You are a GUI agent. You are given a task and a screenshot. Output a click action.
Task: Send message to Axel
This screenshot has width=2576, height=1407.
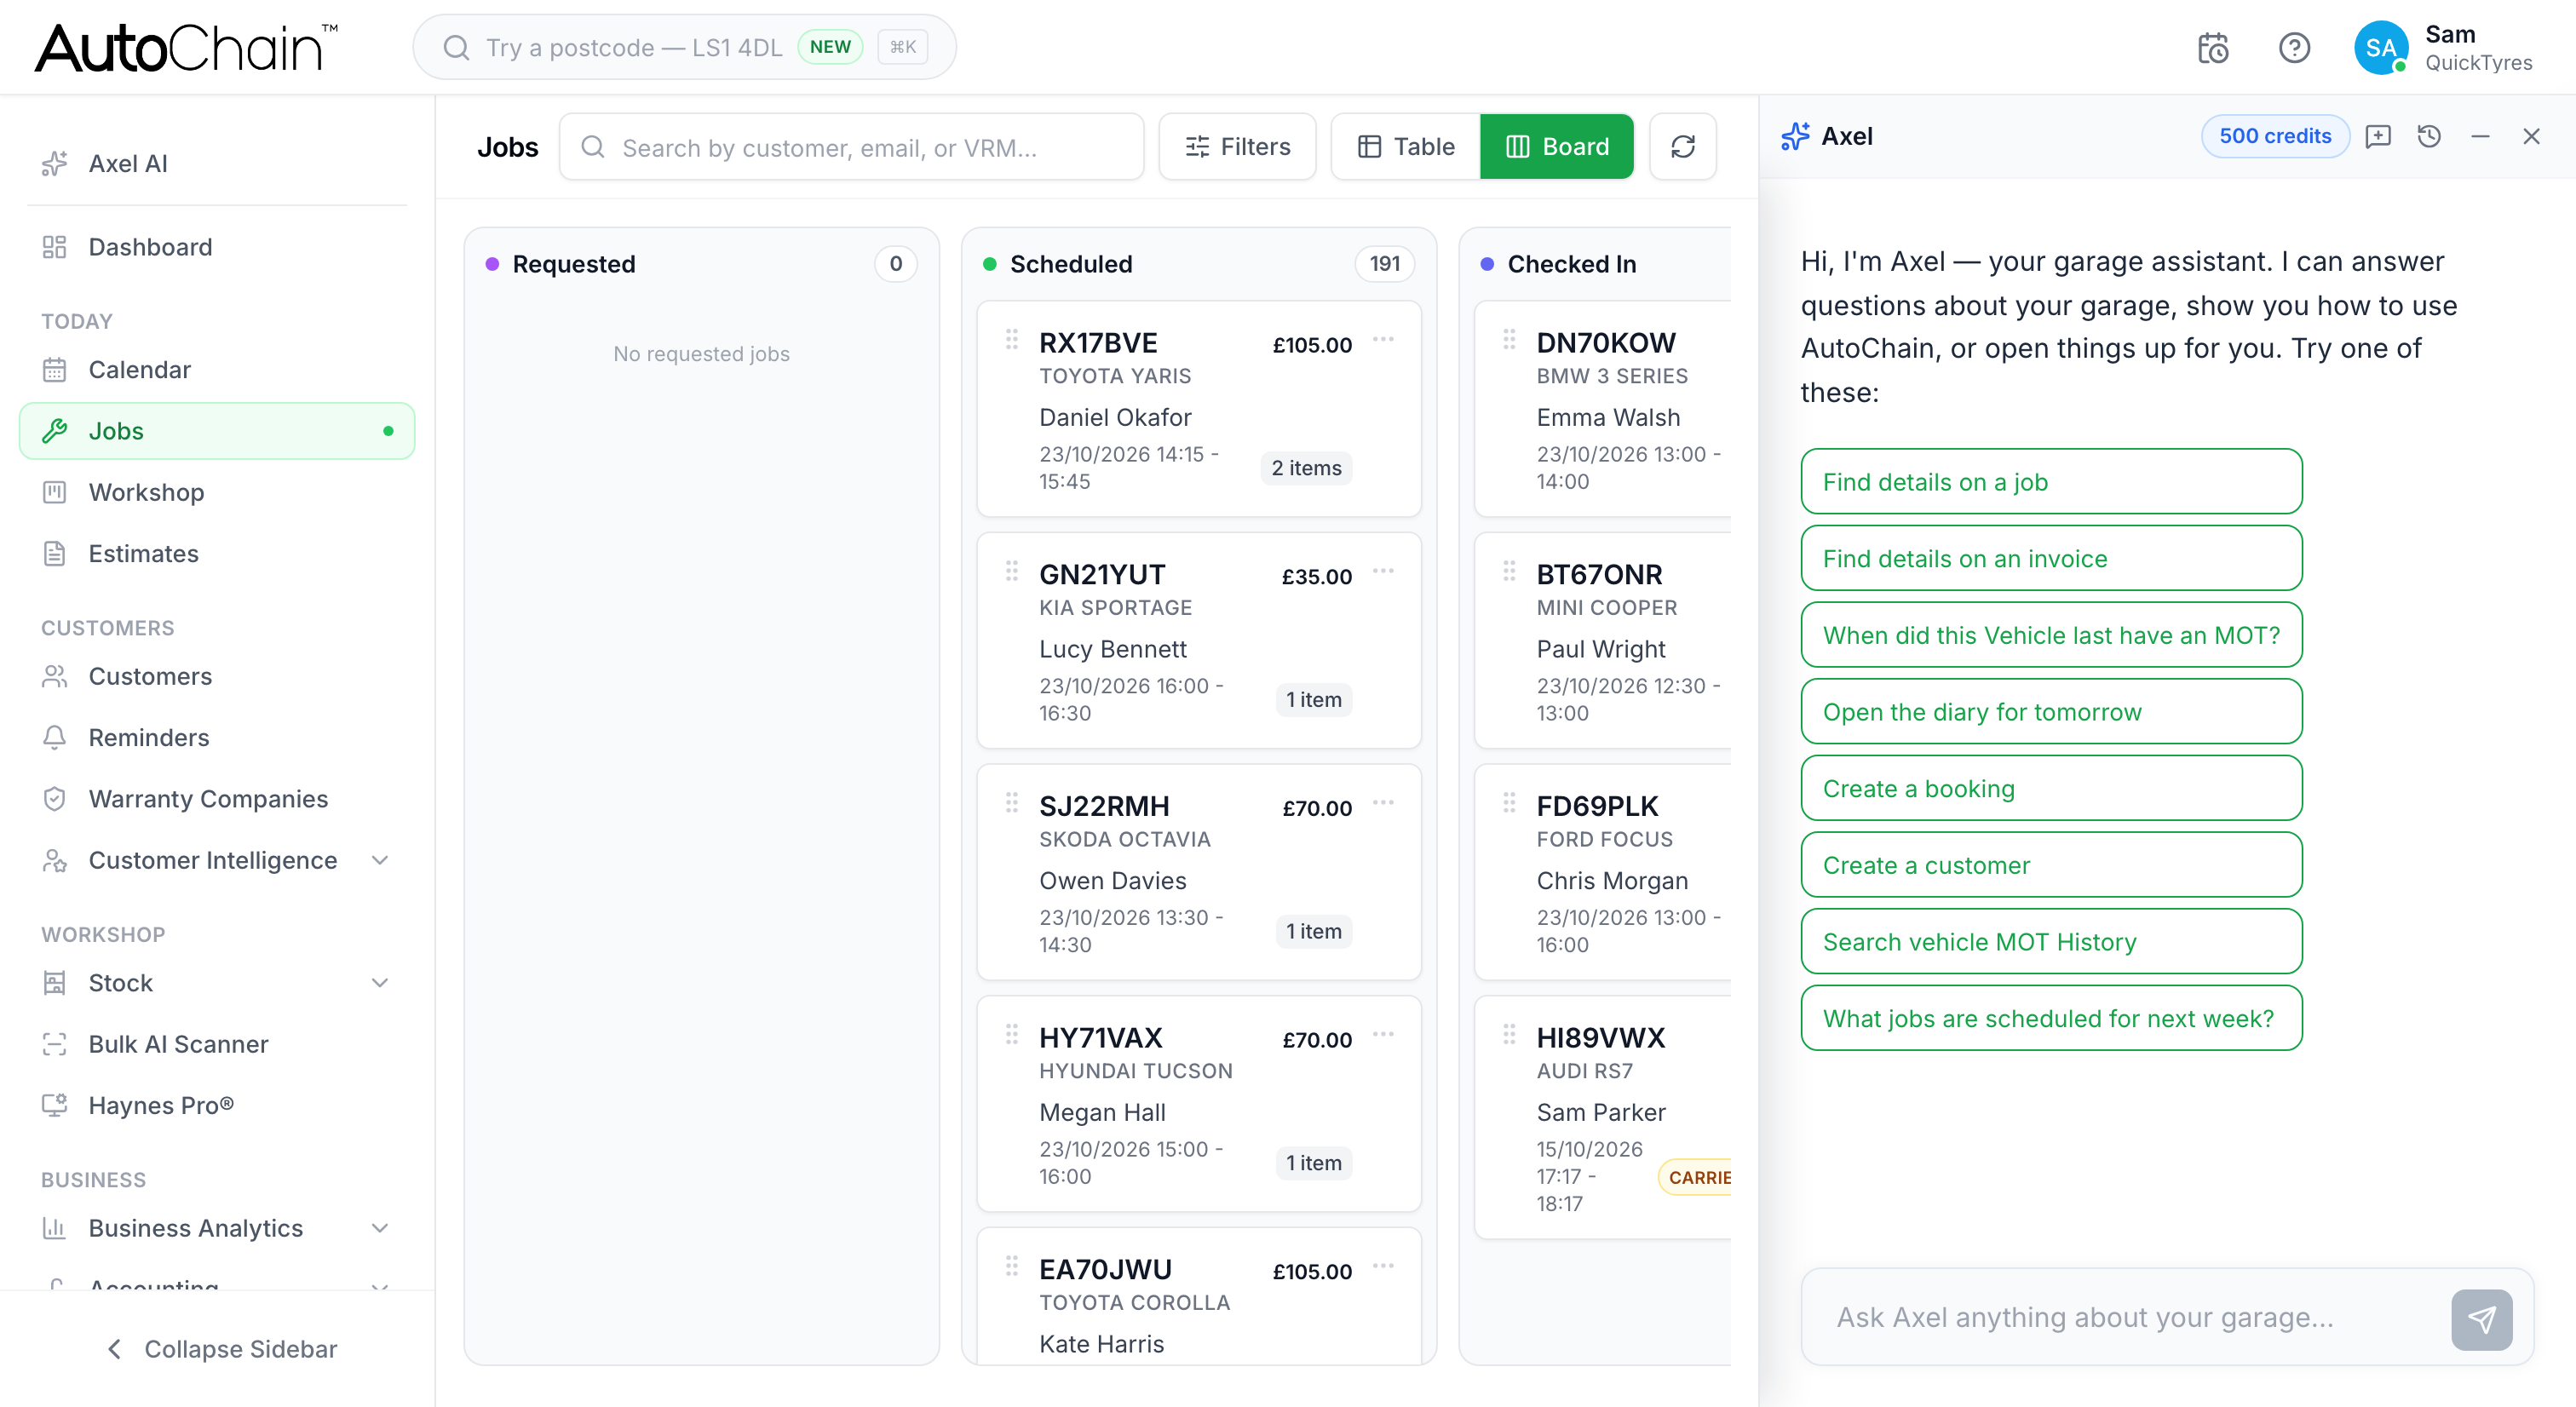tap(2481, 1319)
